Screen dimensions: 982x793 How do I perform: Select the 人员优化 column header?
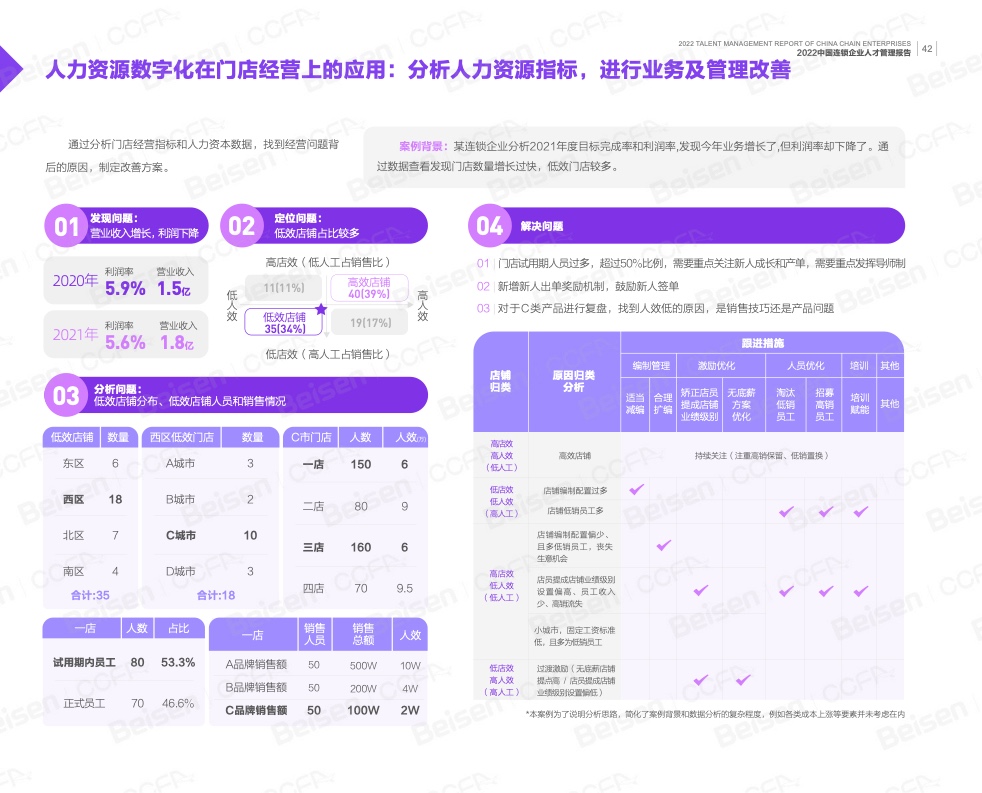806,366
